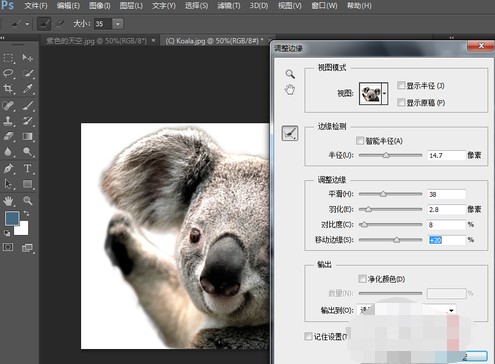This screenshot has width=495, height=364.
Task: Open the 视图 preview mode dropdown
Action: (x=385, y=94)
